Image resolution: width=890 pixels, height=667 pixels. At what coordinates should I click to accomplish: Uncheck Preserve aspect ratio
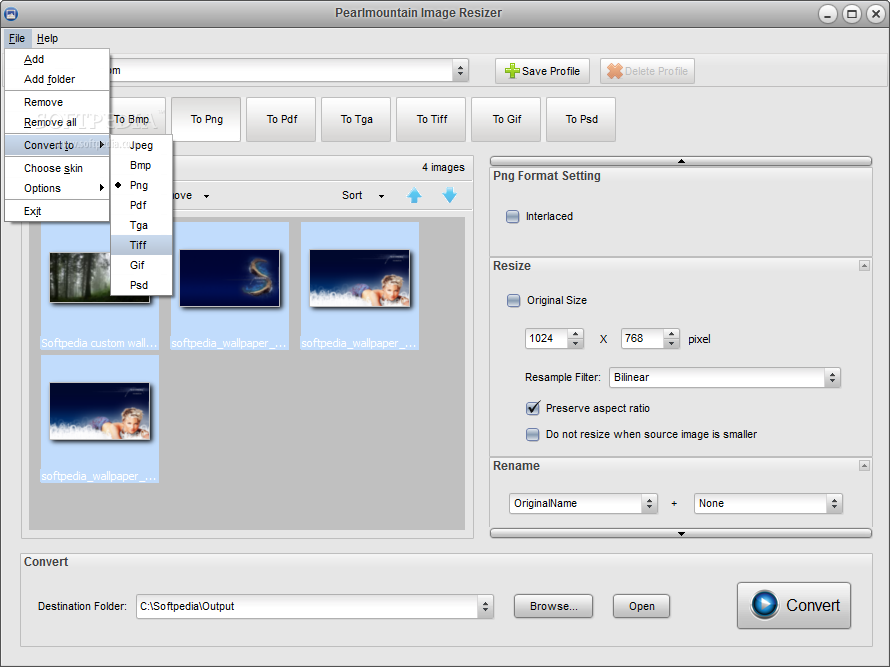click(x=532, y=408)
